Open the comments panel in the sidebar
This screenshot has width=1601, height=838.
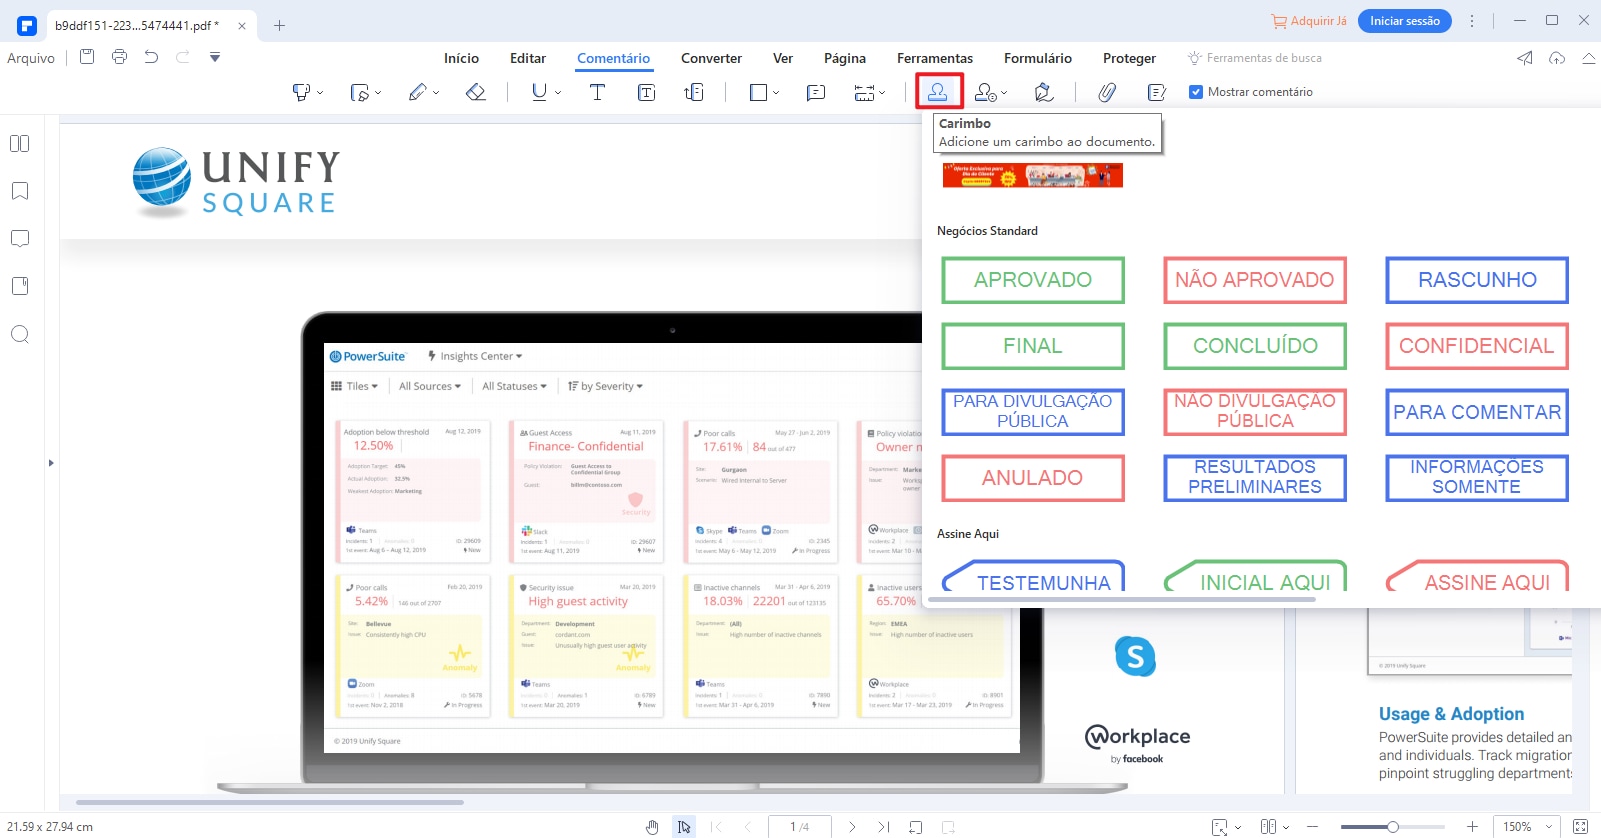19,238
